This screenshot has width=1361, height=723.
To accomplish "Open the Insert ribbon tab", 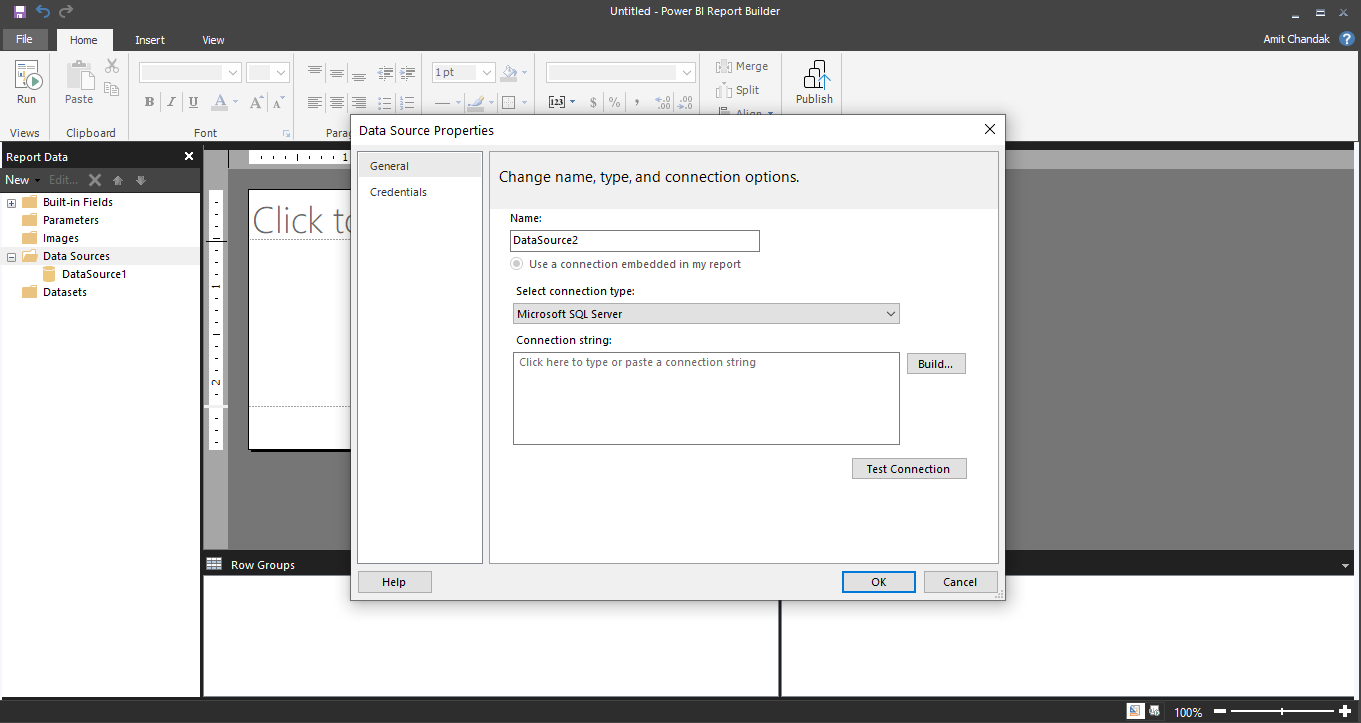I will point(150,40).
